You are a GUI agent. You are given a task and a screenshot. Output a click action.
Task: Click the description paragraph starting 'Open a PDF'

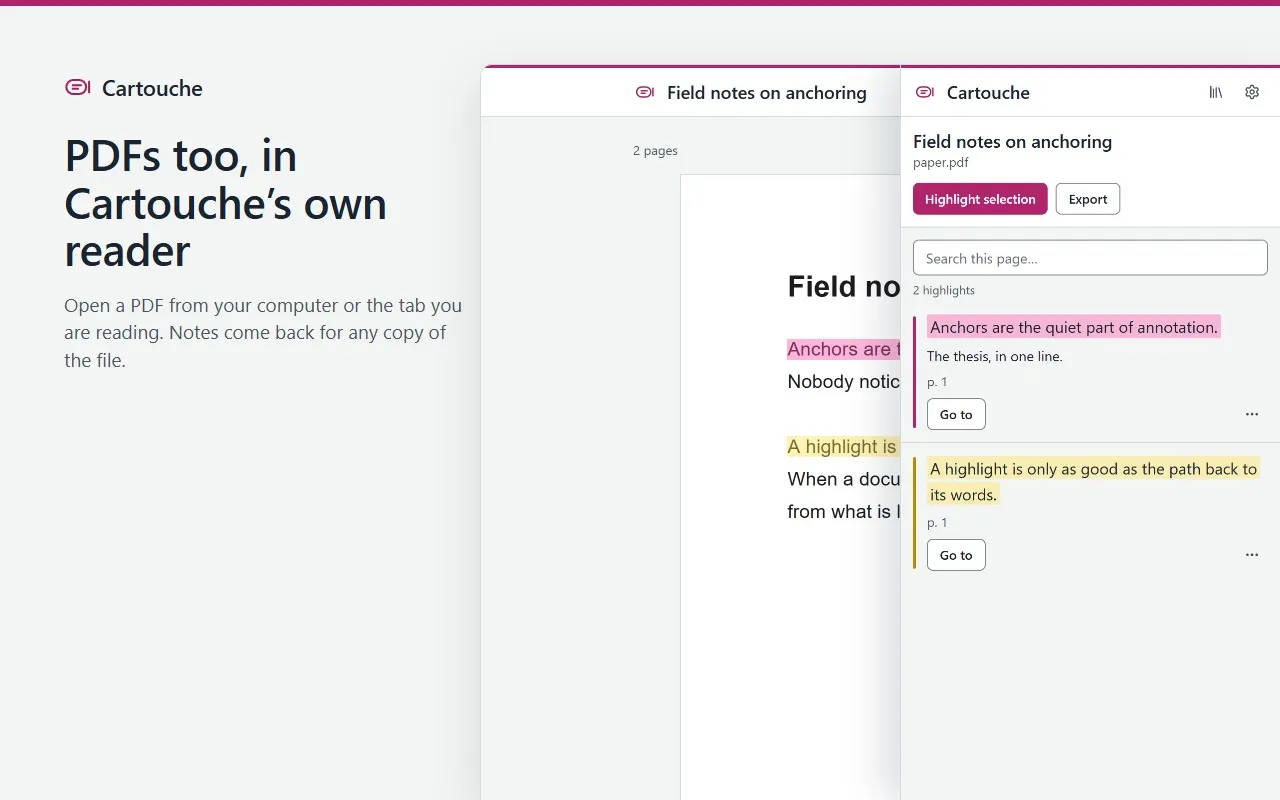[263, 333]
